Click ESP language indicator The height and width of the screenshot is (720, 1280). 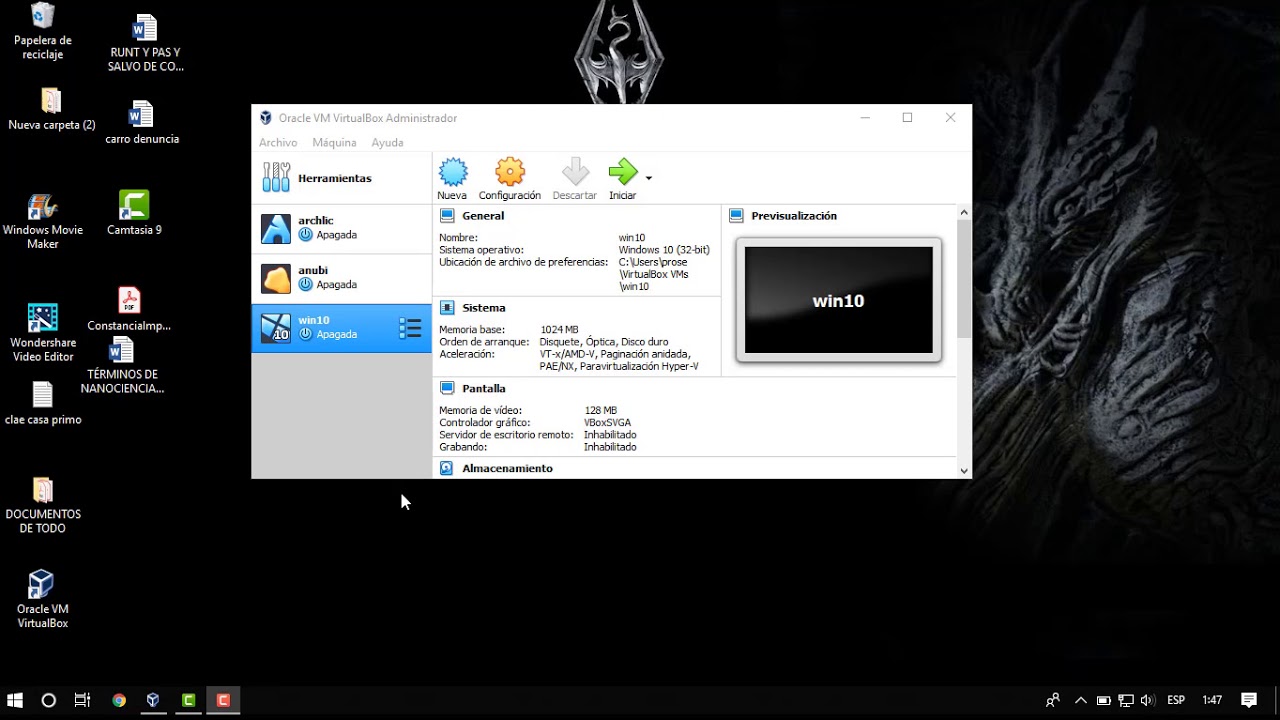pos(1176,700)
